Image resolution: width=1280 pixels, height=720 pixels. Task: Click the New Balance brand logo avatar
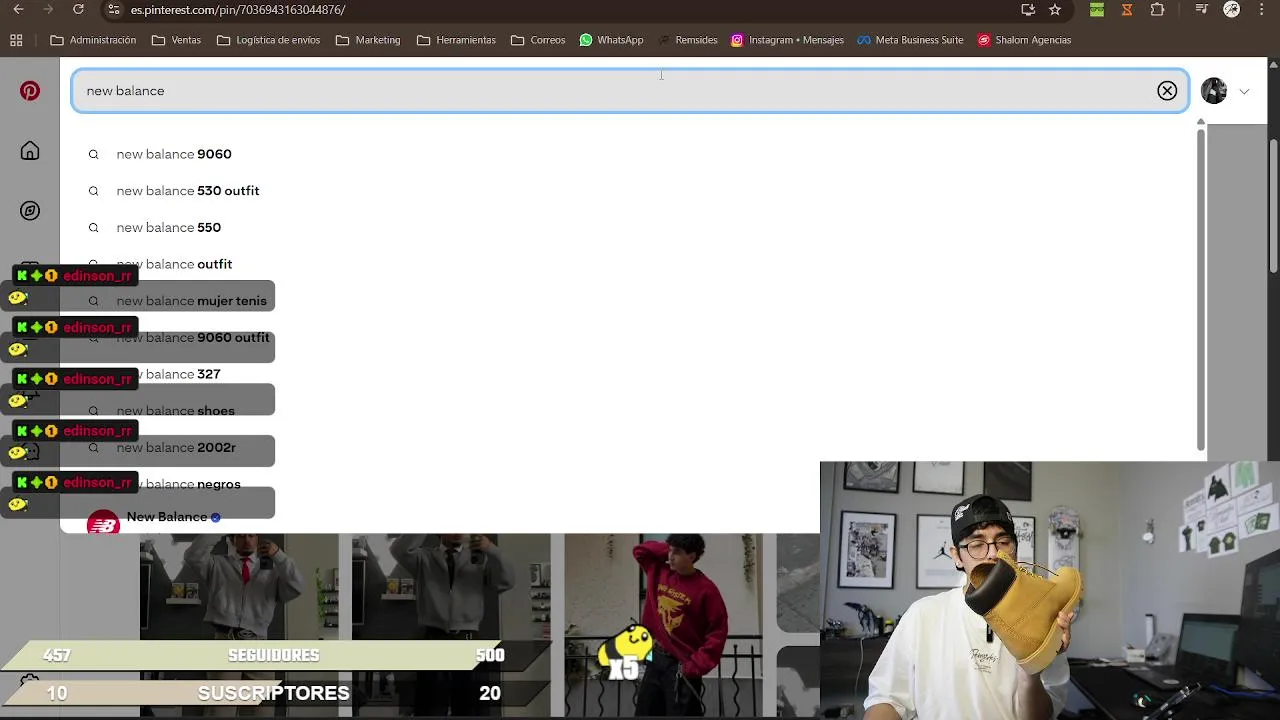tap(103, 522)
